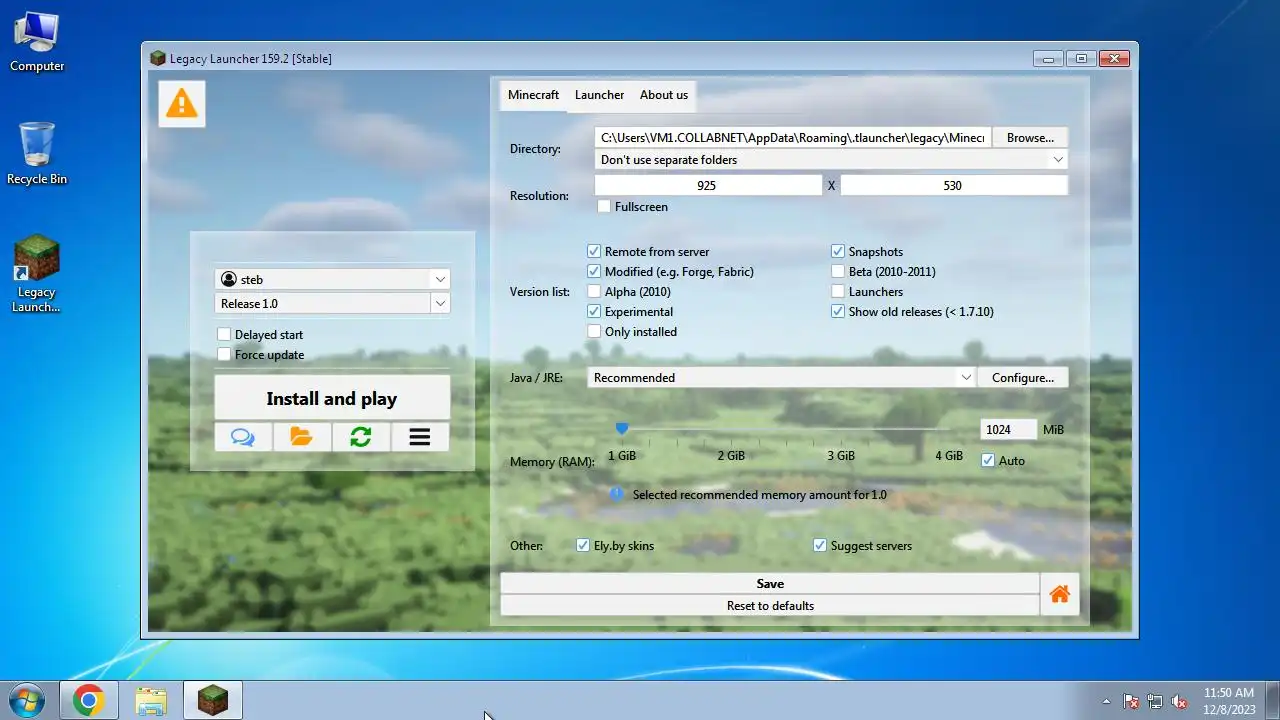This screenshot has height=720, width=1280.
Task: Uncheck Show old releases (< 1.7.10)
Action: [x=838, y=312]
